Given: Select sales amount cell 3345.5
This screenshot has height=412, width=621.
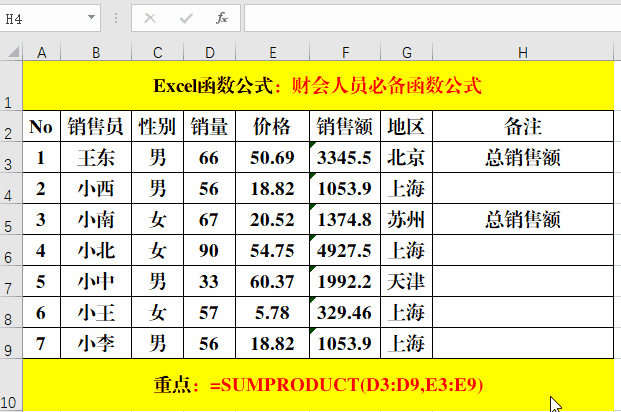Looking at the screenshot, I should click(x=345, y=157).
